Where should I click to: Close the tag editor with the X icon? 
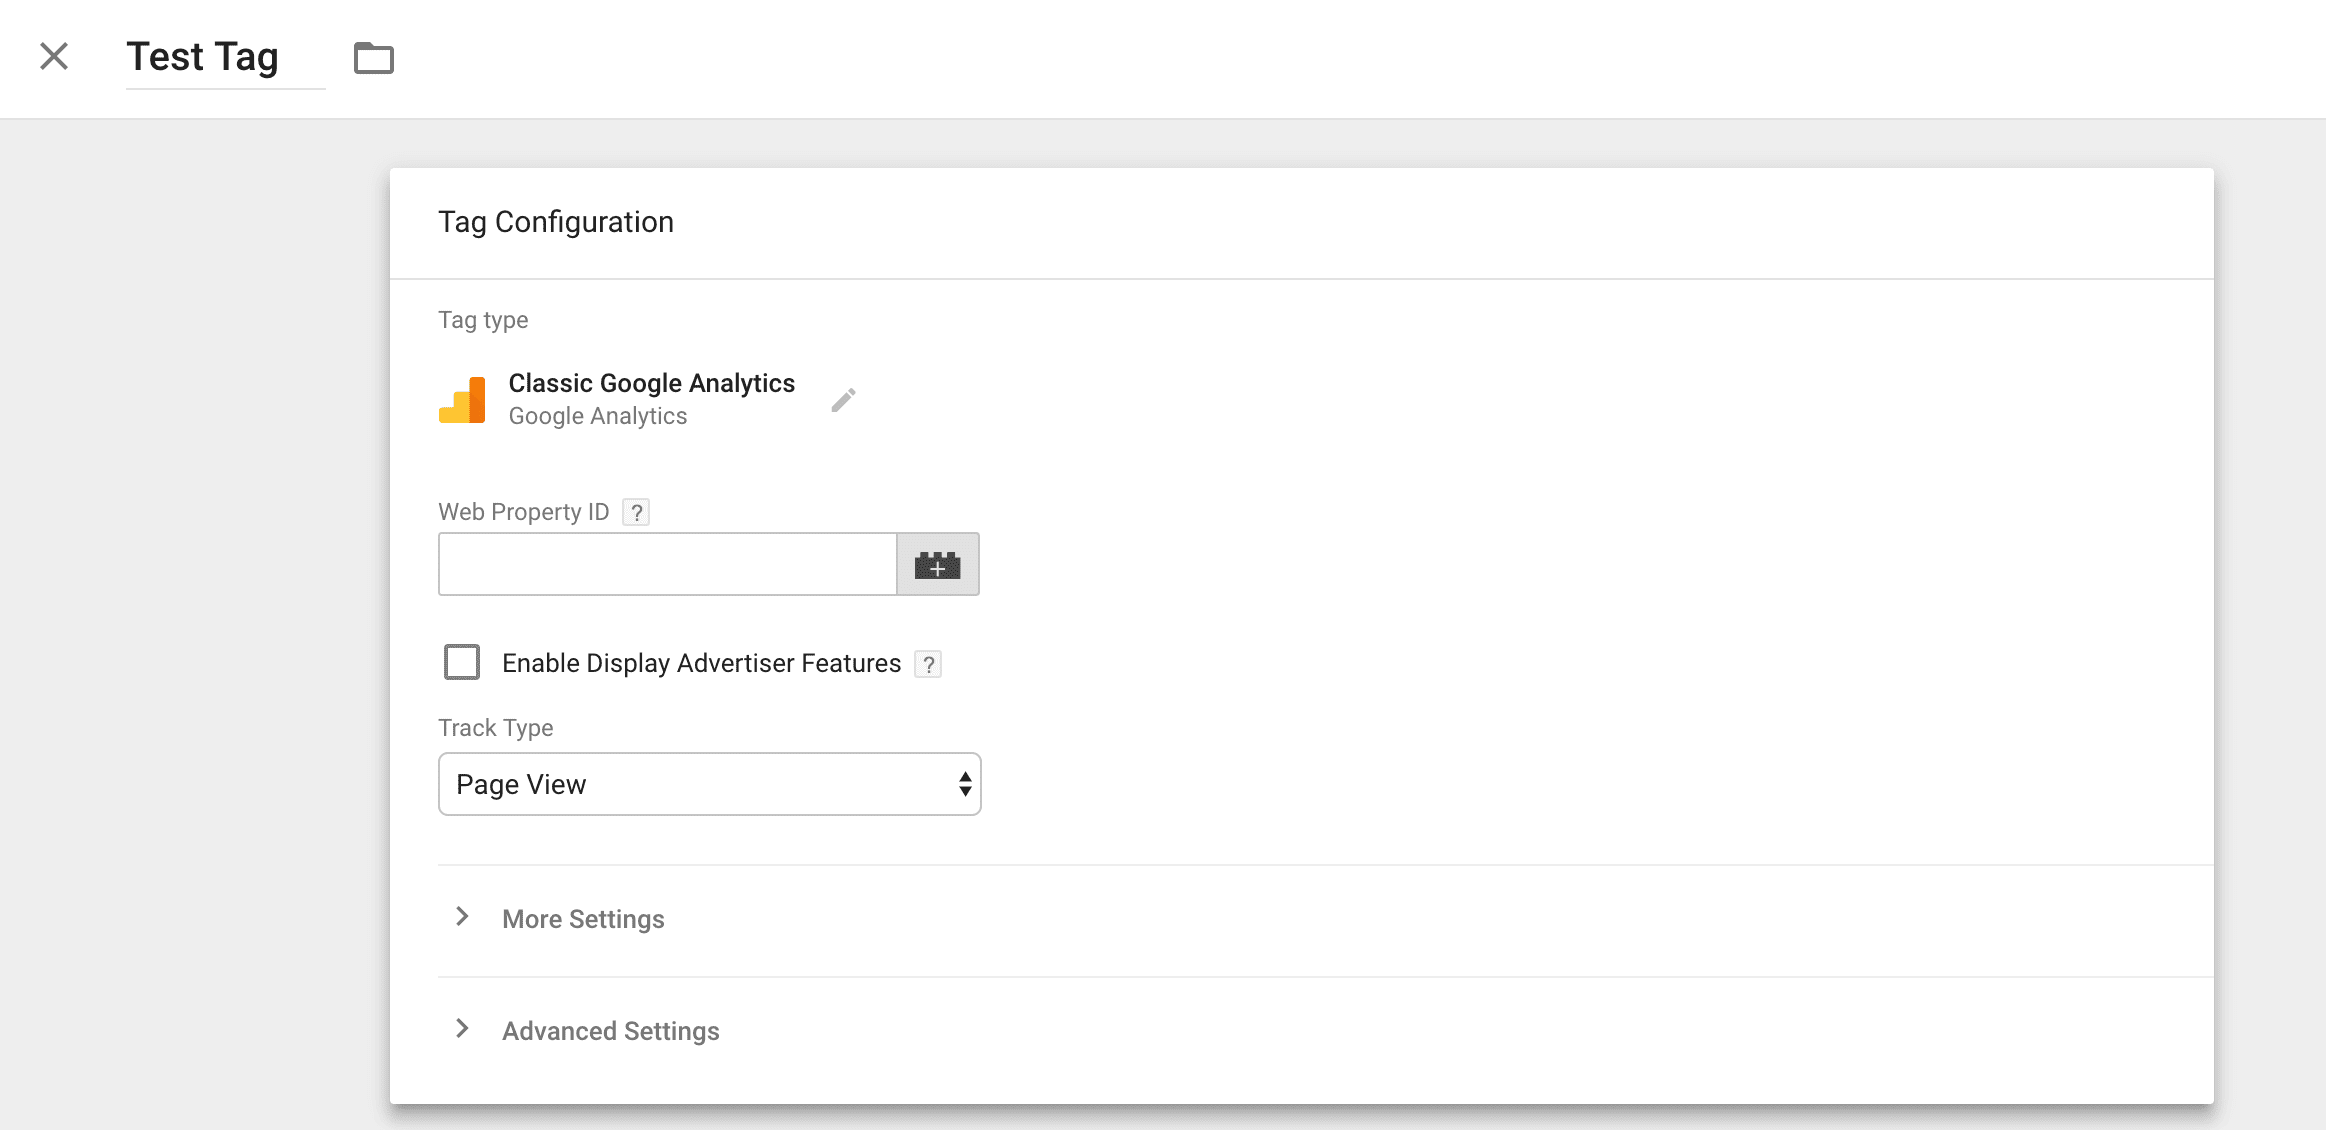pyautogui.click(x=53, y=57)
